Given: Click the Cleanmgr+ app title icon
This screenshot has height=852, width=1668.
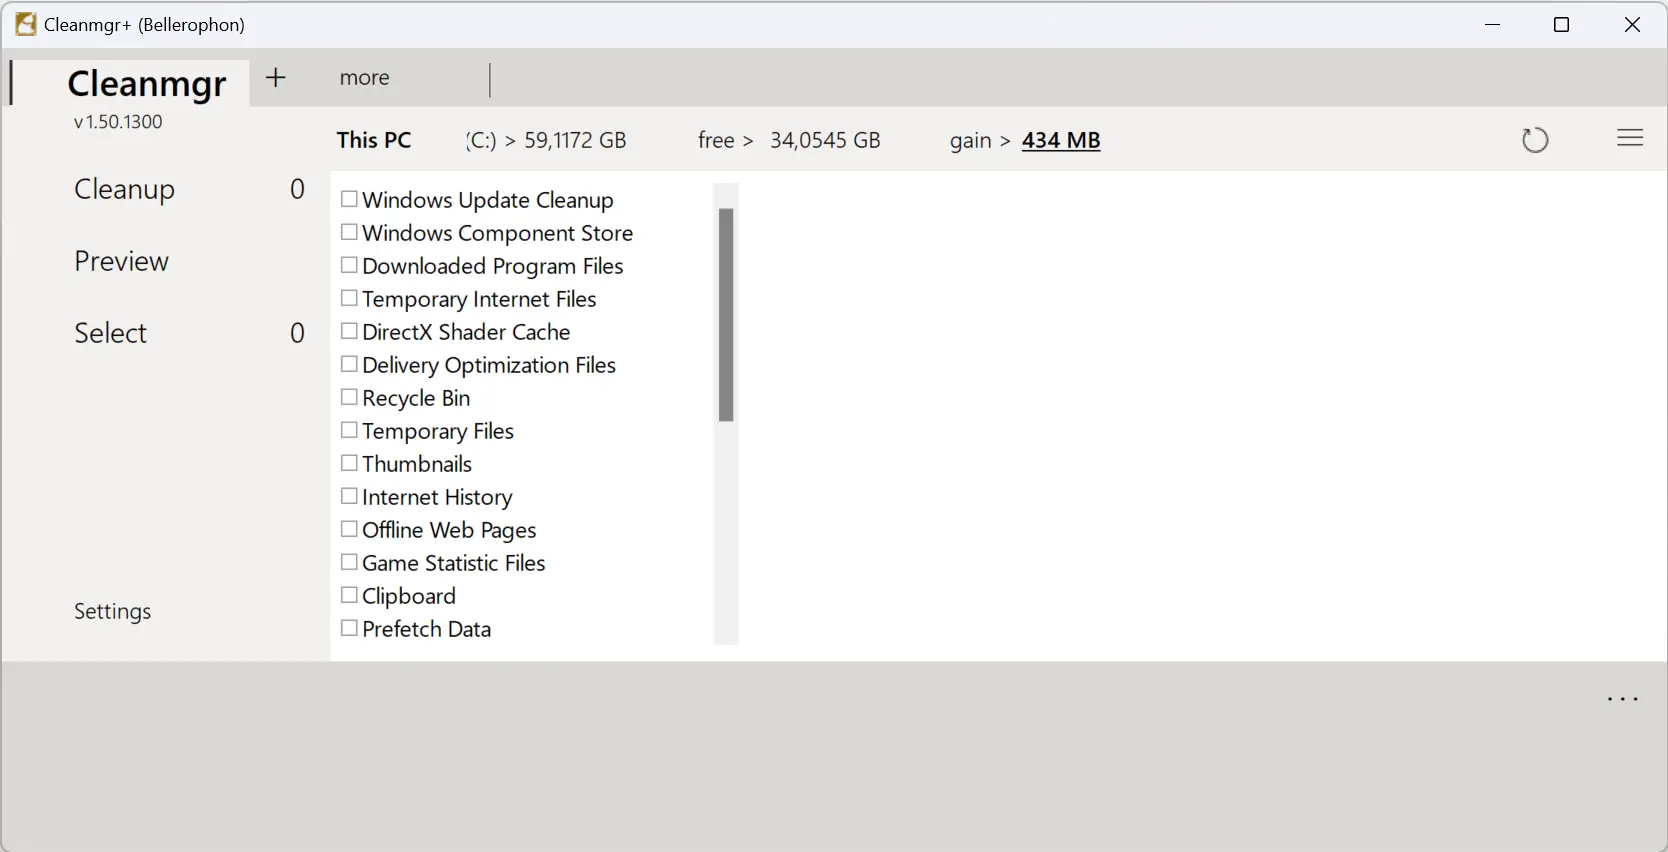Looking at the screenshot, I should pos(26,24).
